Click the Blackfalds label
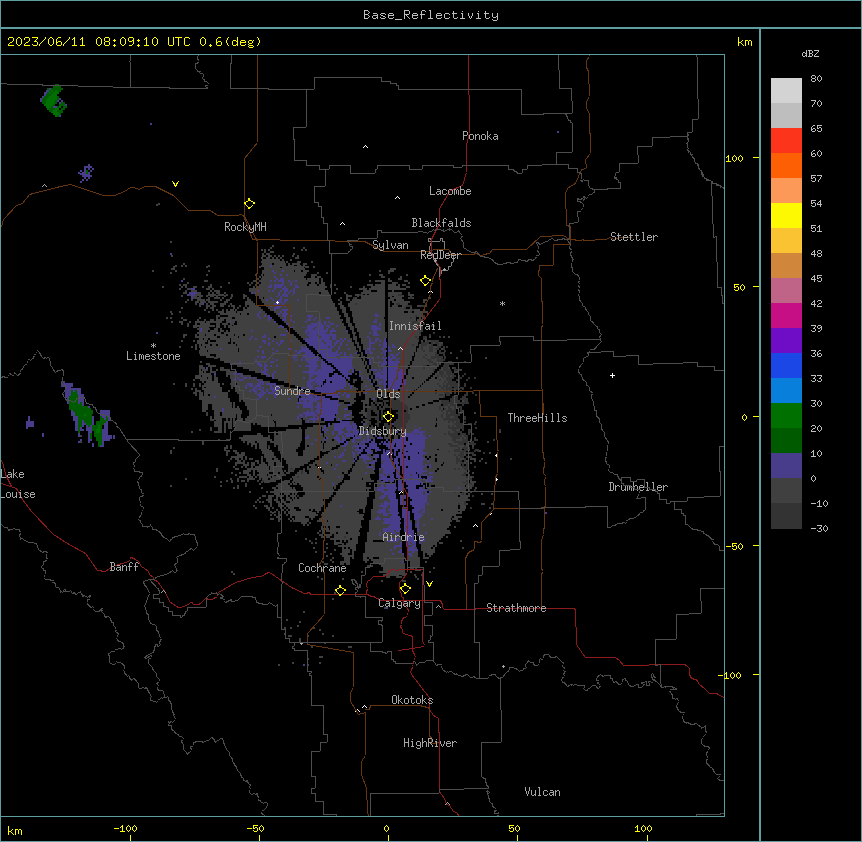862x842 pixels. pyautogui.click(x=441, y=223)
